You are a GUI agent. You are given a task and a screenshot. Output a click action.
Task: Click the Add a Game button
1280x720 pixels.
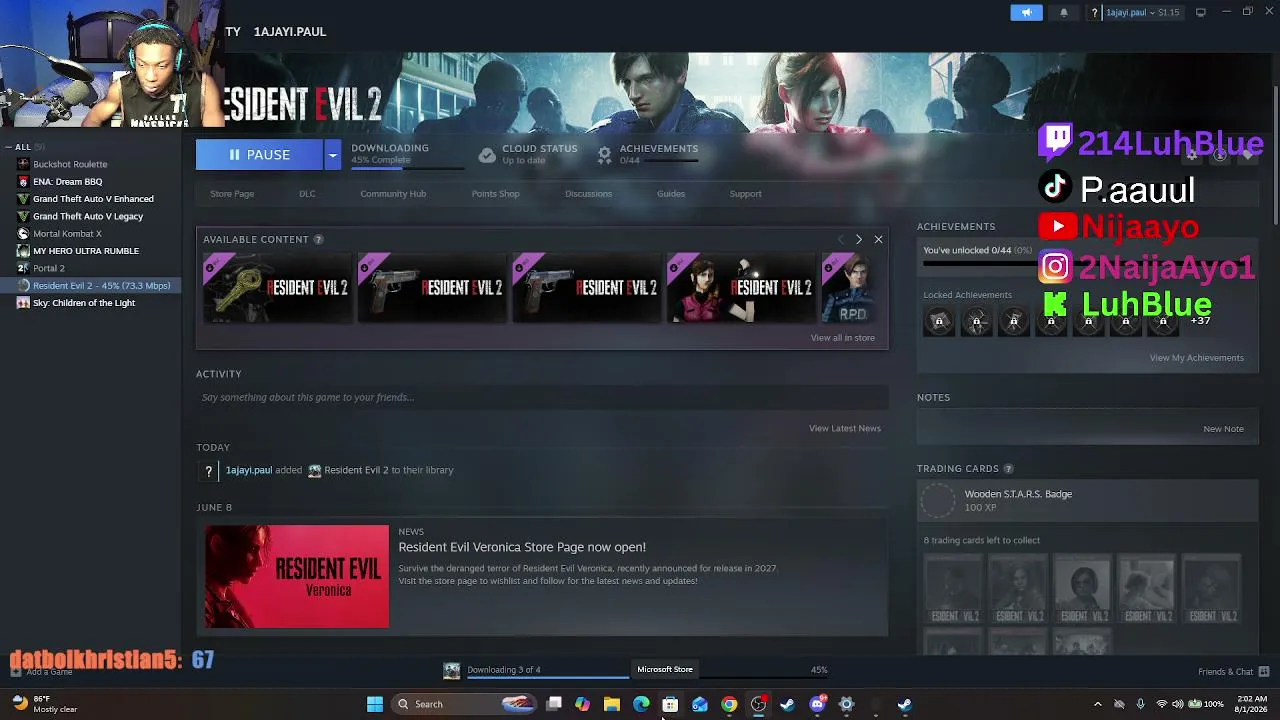(x=41, y=672)
